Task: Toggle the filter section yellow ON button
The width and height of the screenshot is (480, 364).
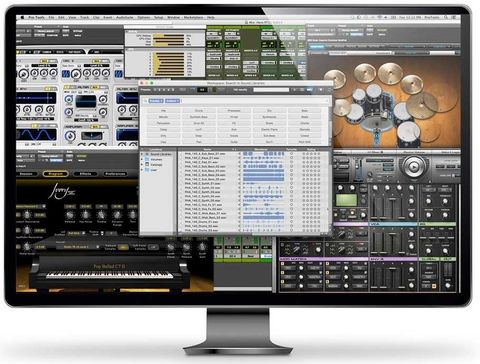Action: tap(95, 87)
